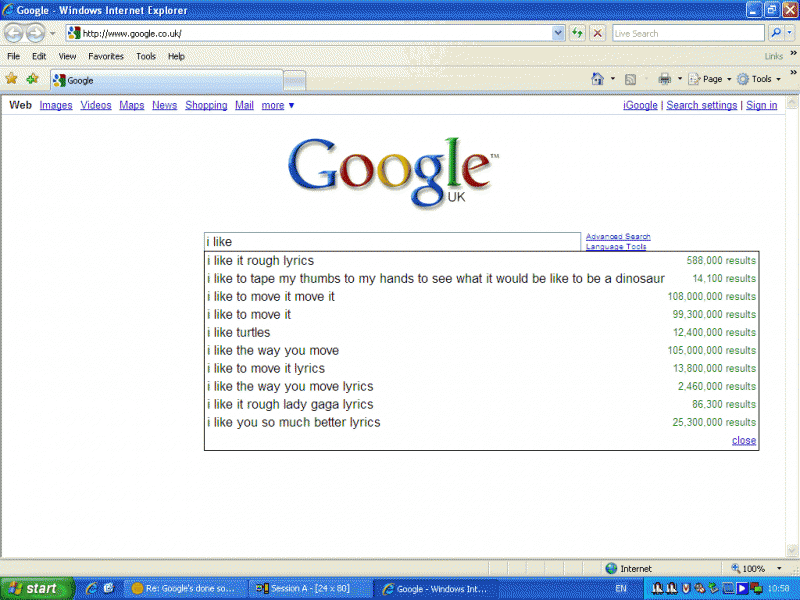
Task: Click the Add to Favorites star-plus icon
Action: pos(32,79)
